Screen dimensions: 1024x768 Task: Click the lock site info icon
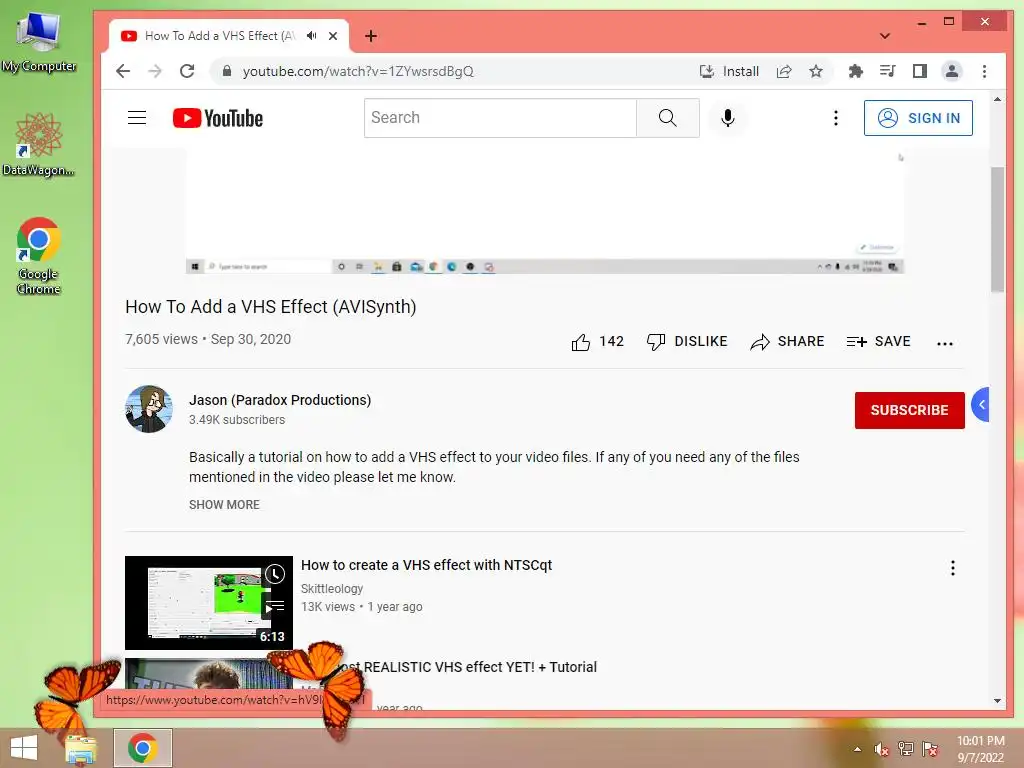(226, 71)
